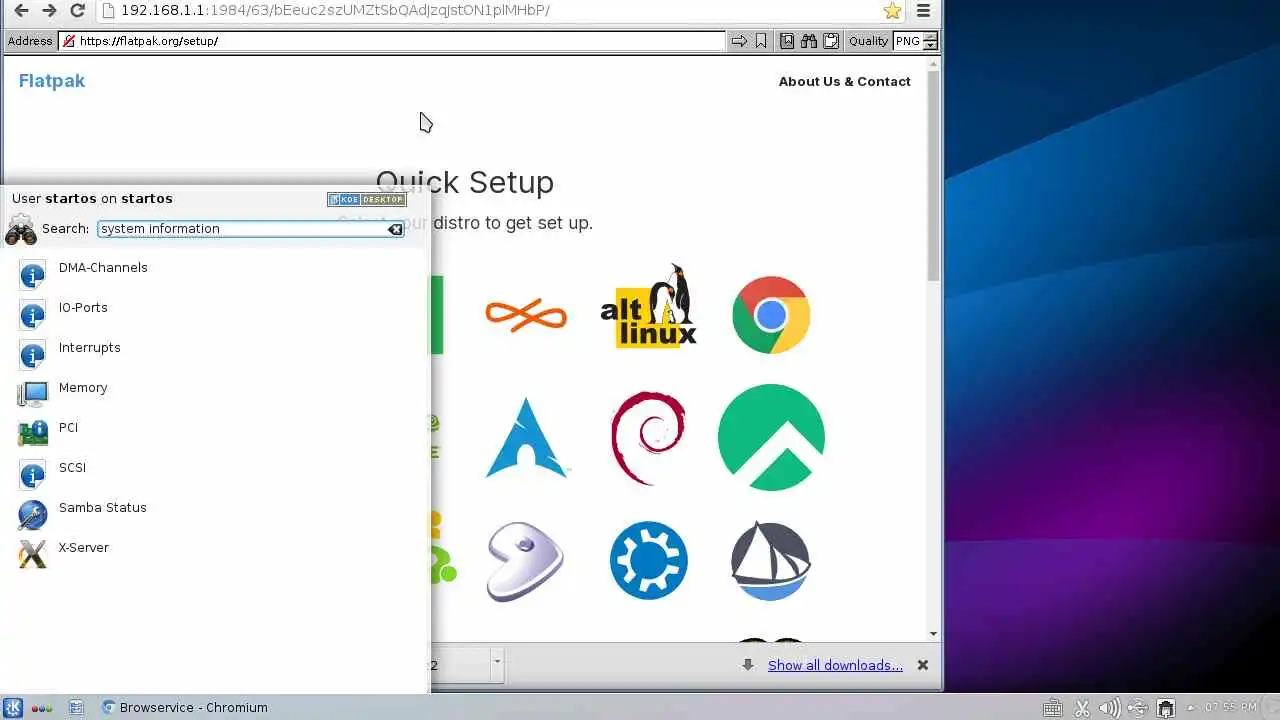Open the KDE application launcher button
The width and height of the screenshot is (1280, 720).
[x=13, y=707]
